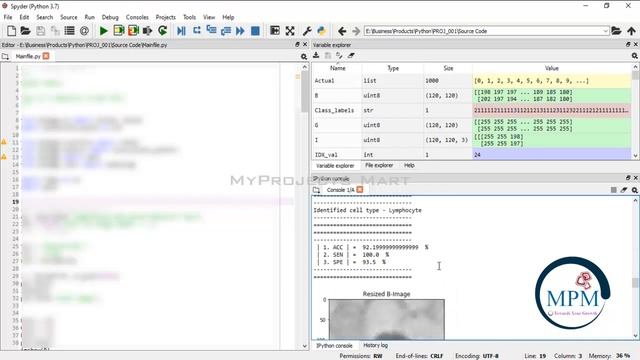The image size is (640, 360).
Task: Remove all variables with the eraser icon
Action: click(x=351, y=55)
